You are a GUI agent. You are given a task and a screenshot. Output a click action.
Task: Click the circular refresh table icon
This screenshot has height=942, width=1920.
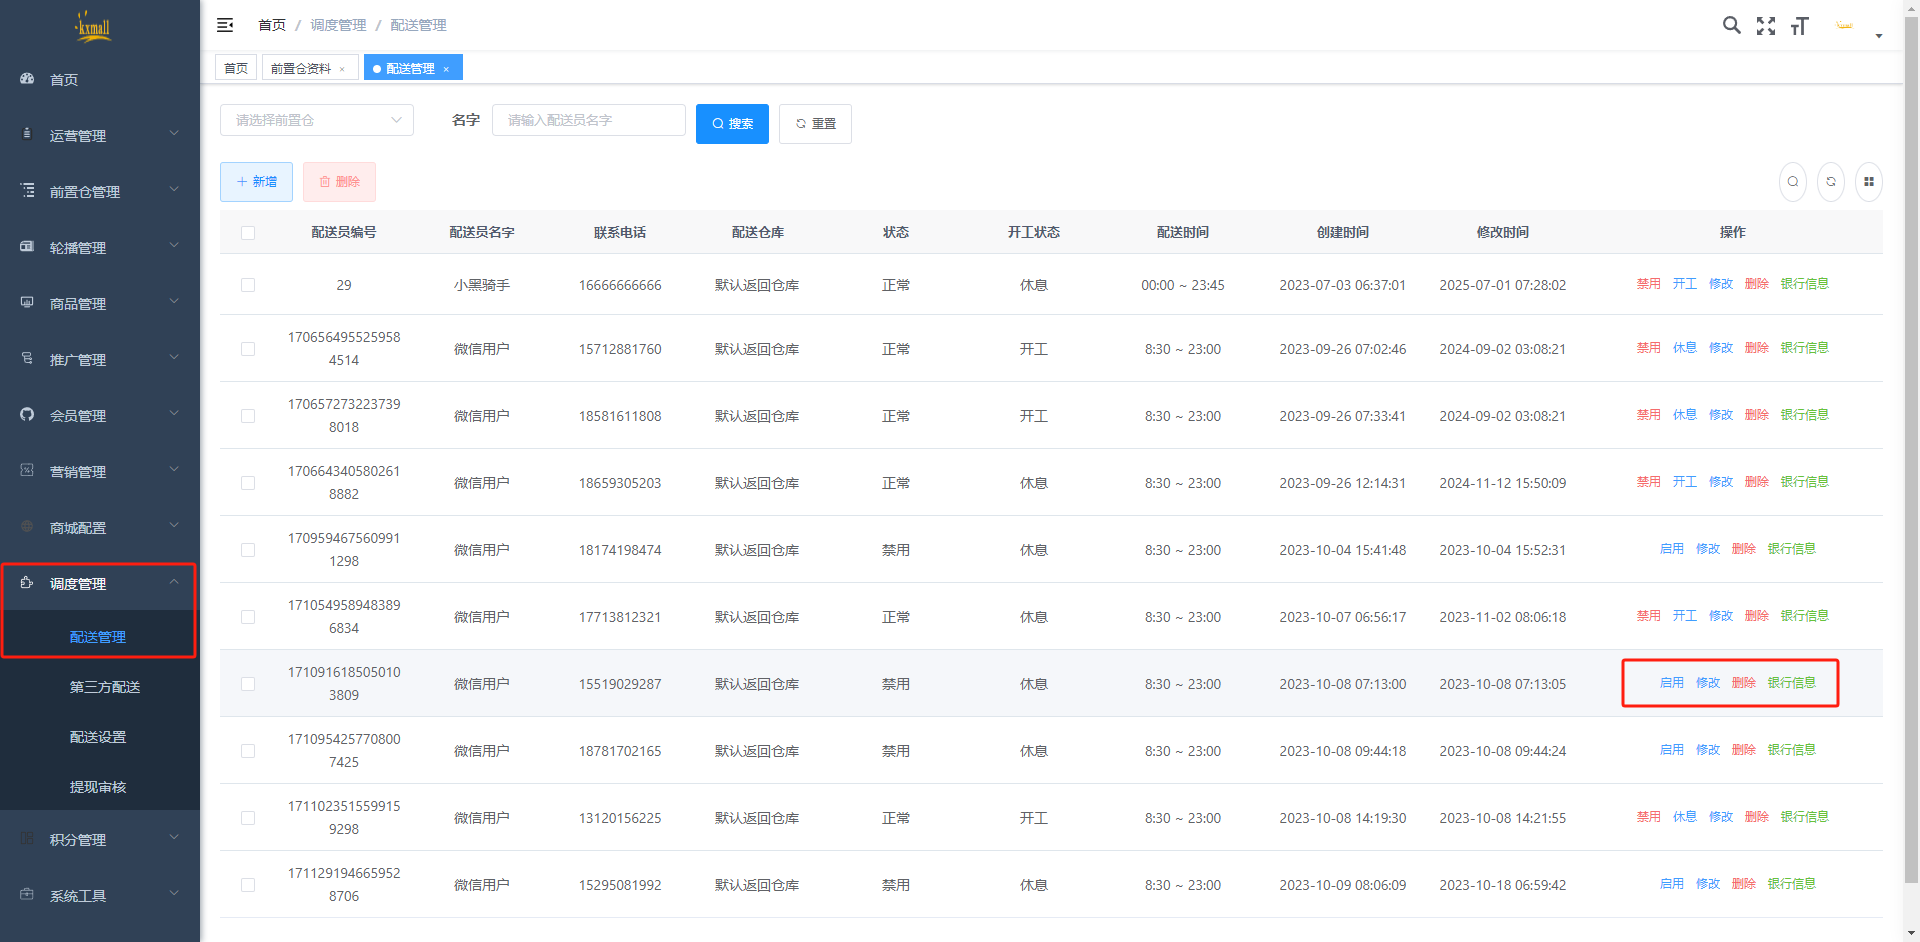point(1831,182)
